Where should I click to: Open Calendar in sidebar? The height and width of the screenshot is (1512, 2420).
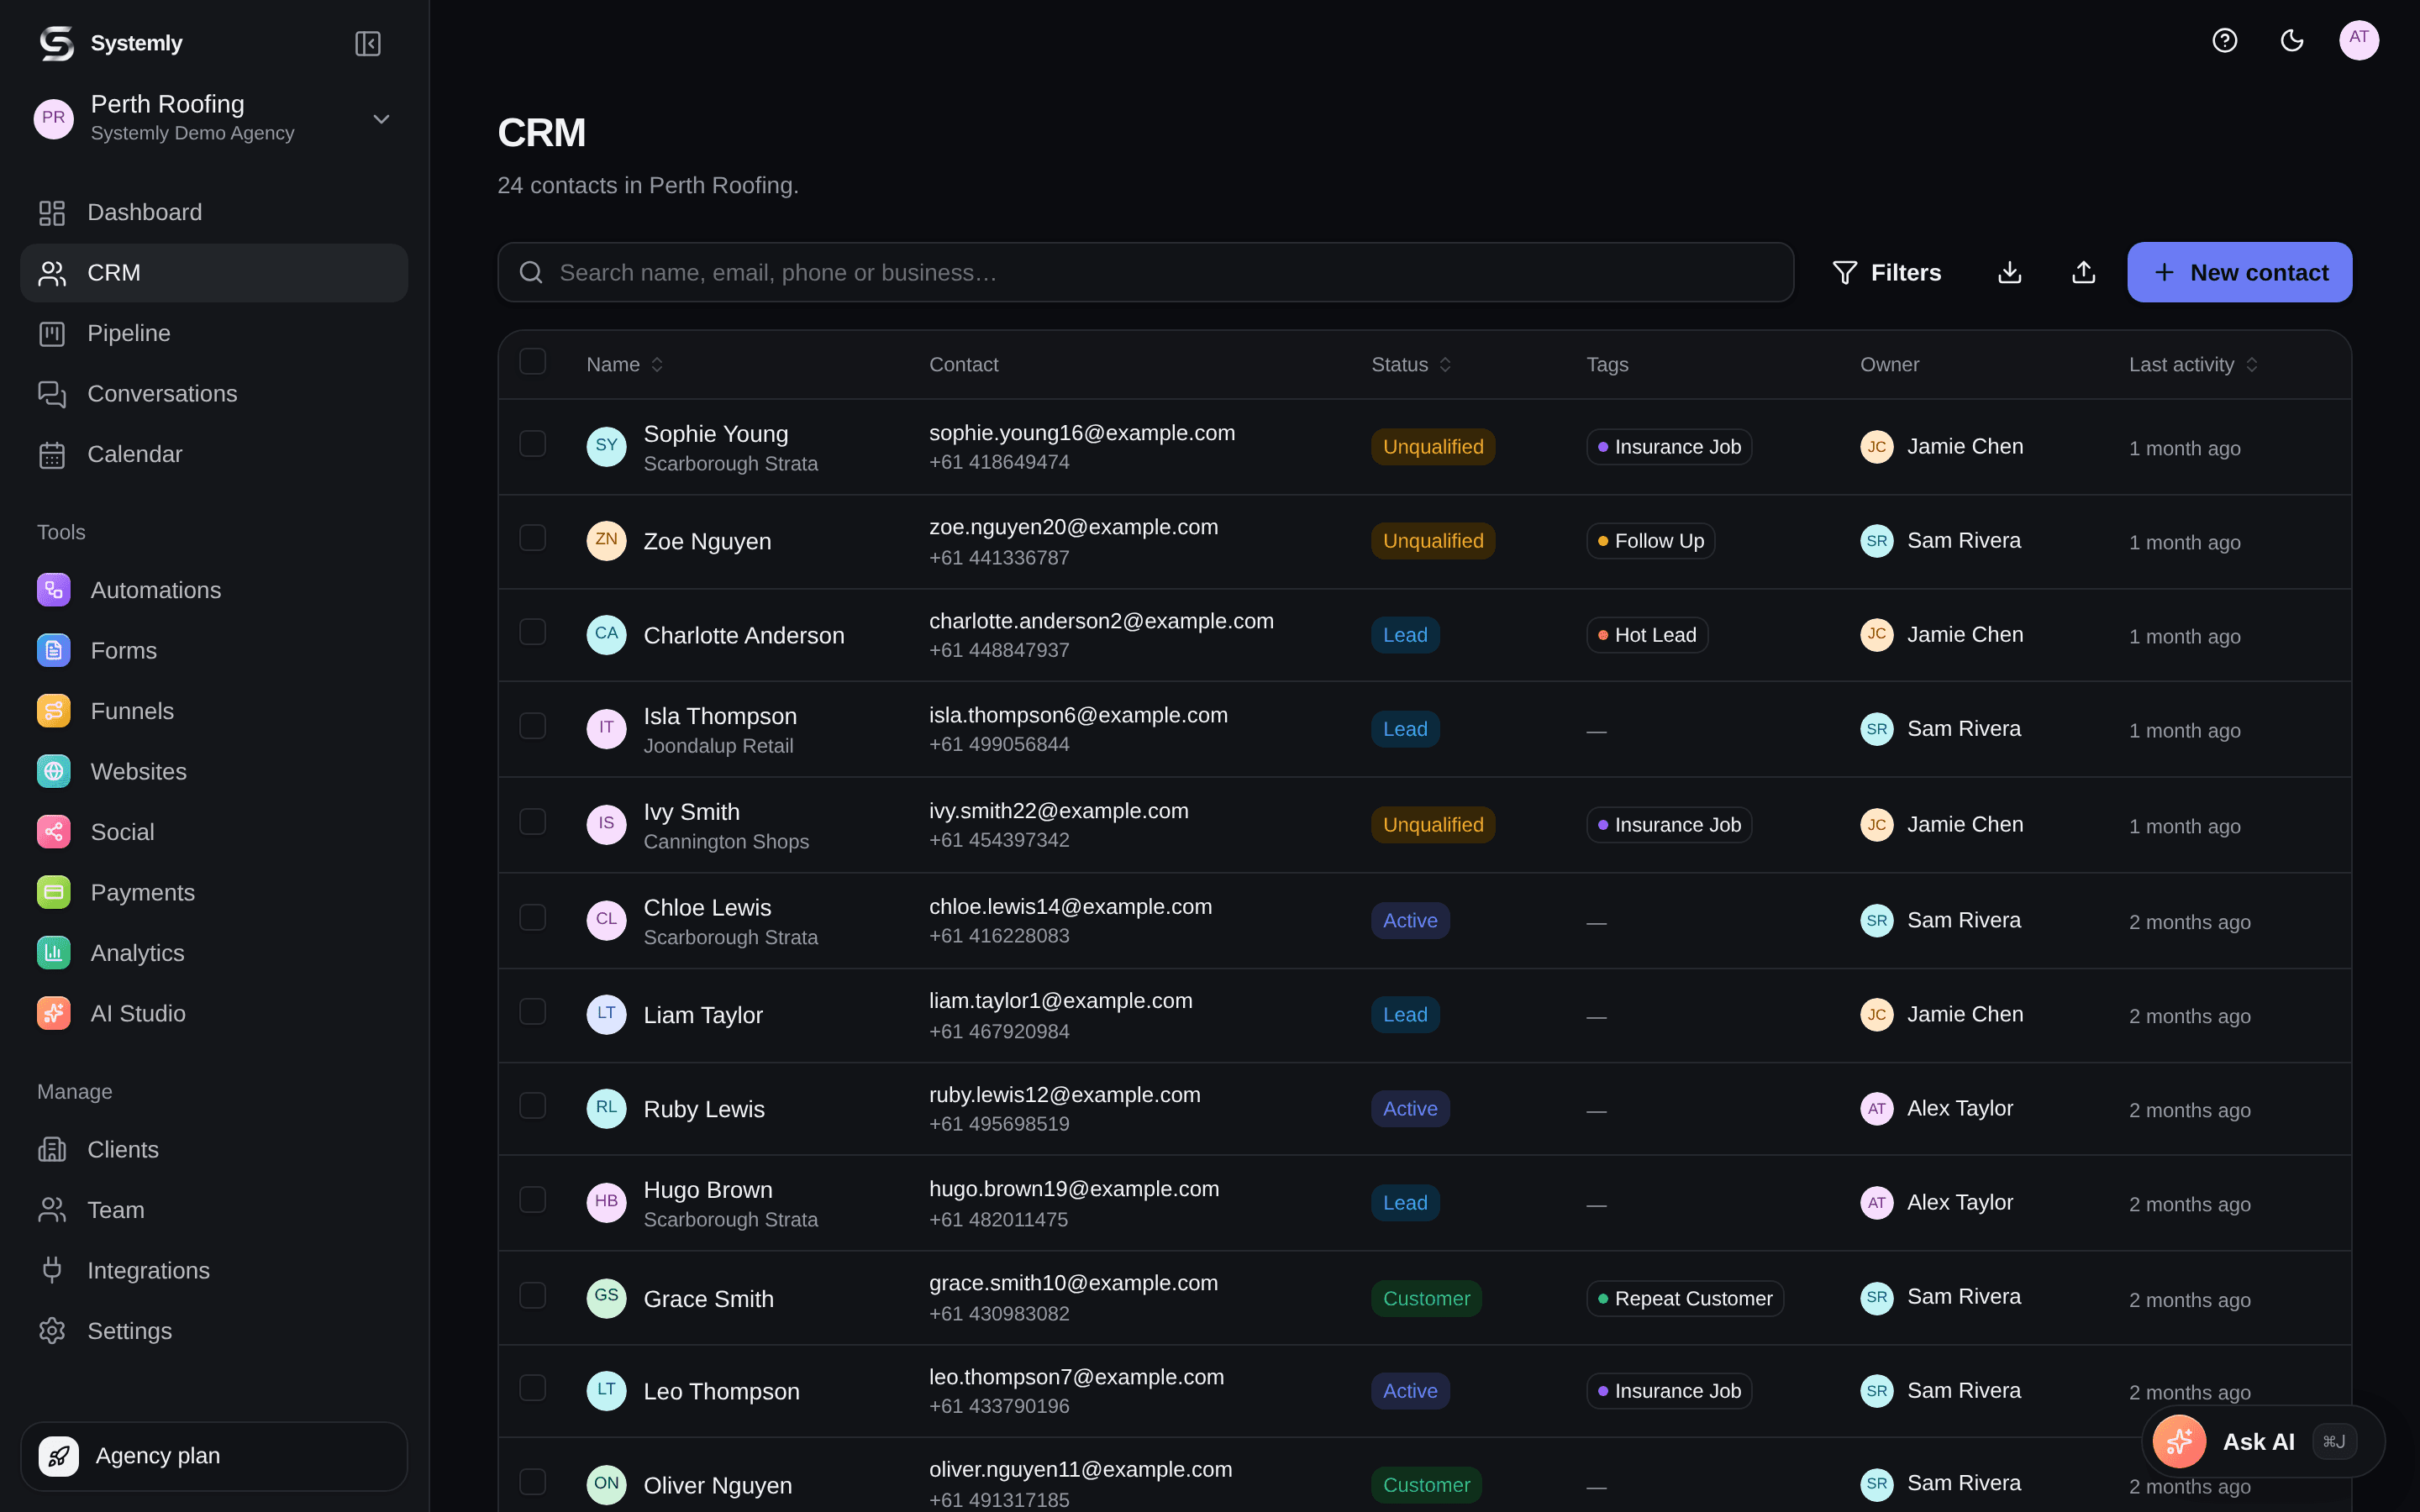click(214, 454)
